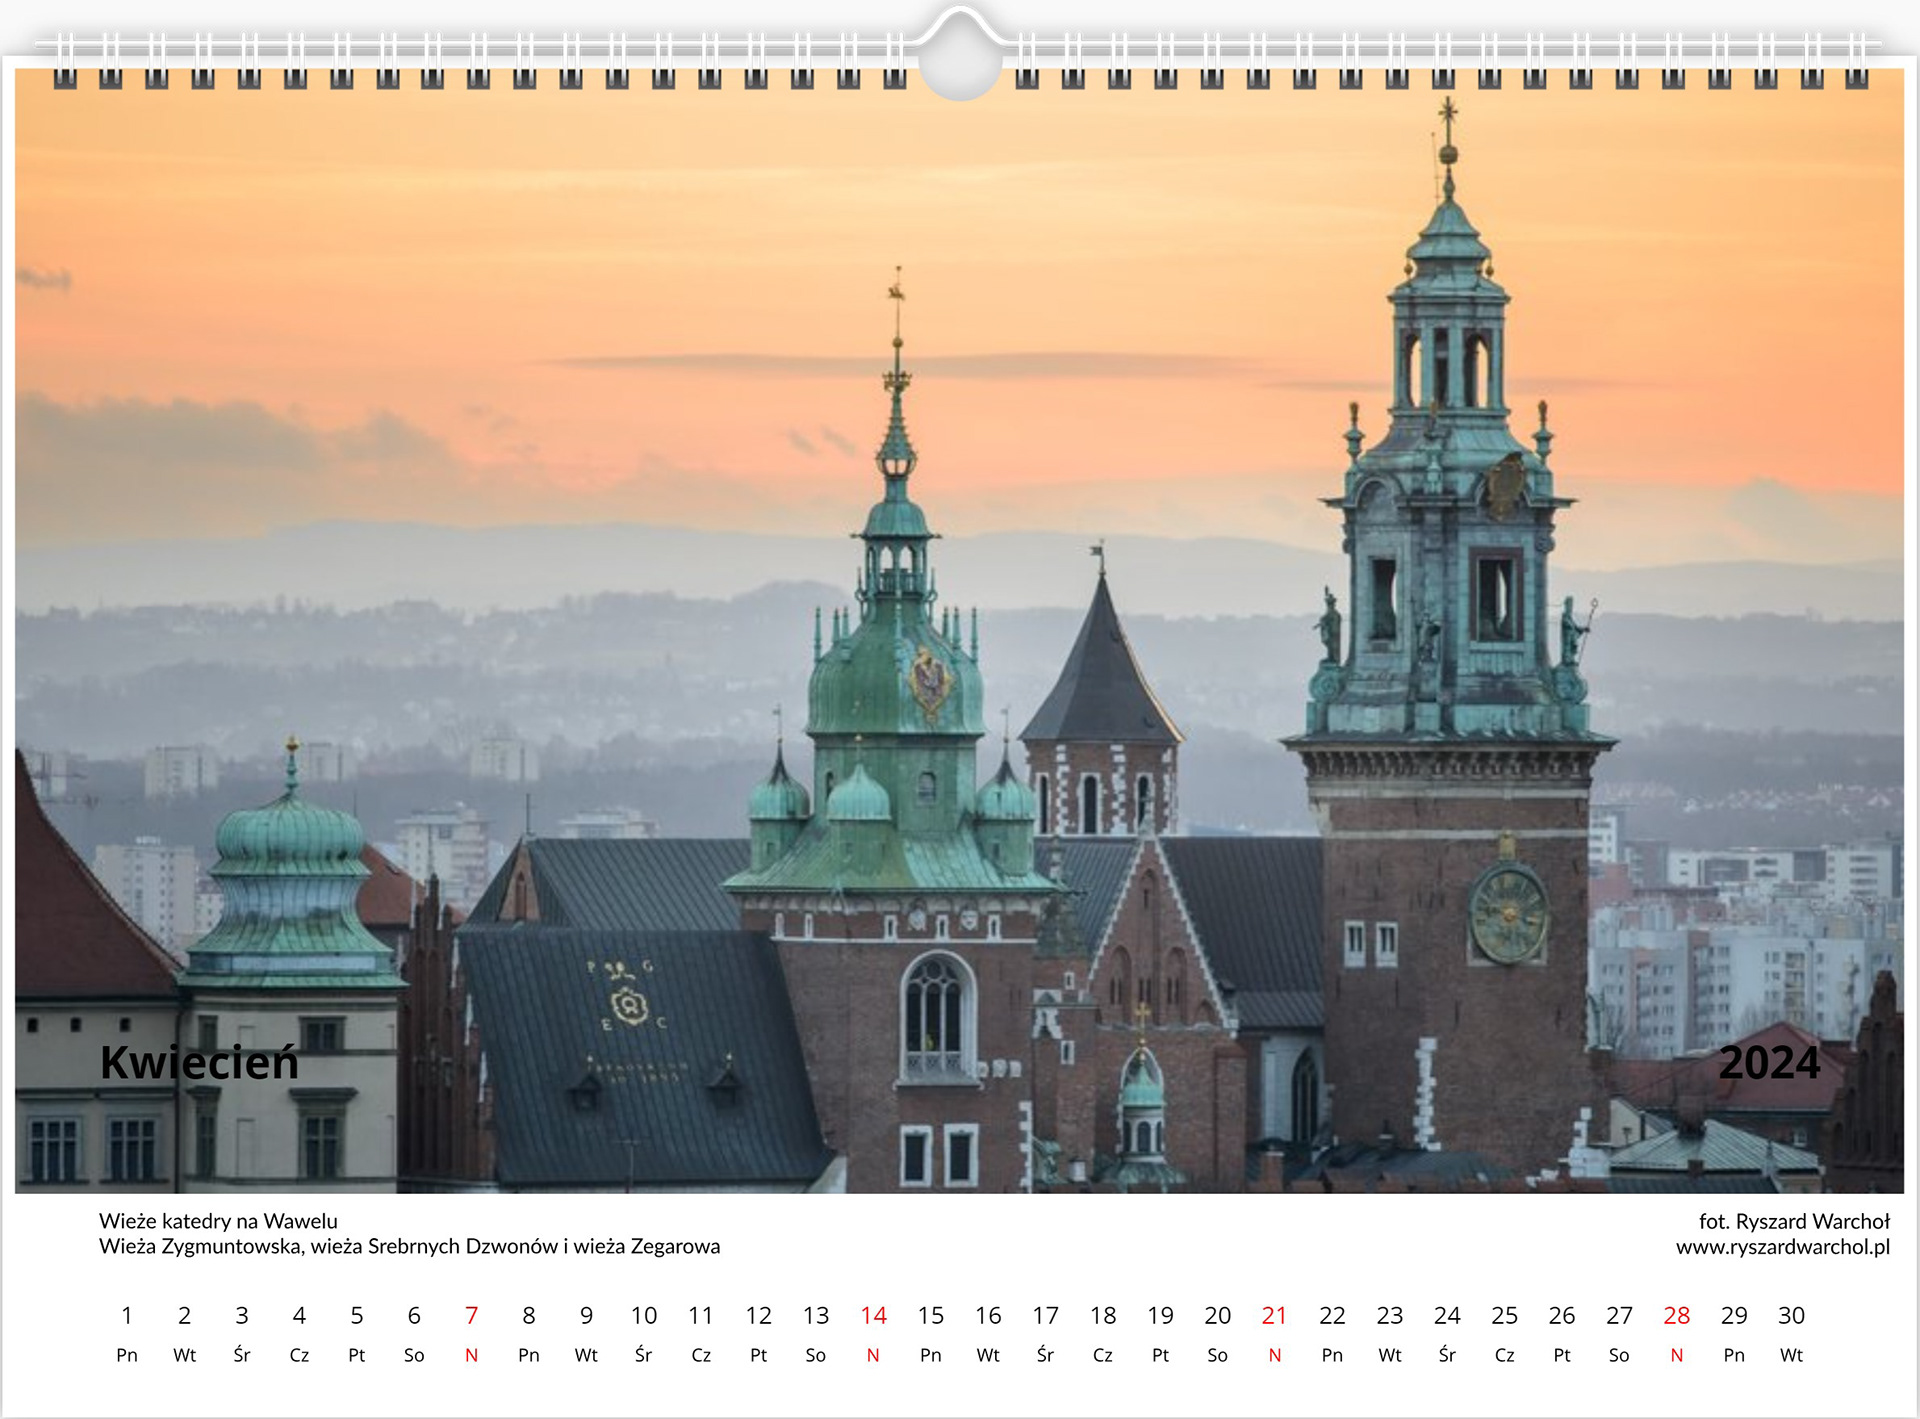Click the Wieża Zygmuntowska caption line
Screen dimensions: 1920x1419
point(409,1247)
